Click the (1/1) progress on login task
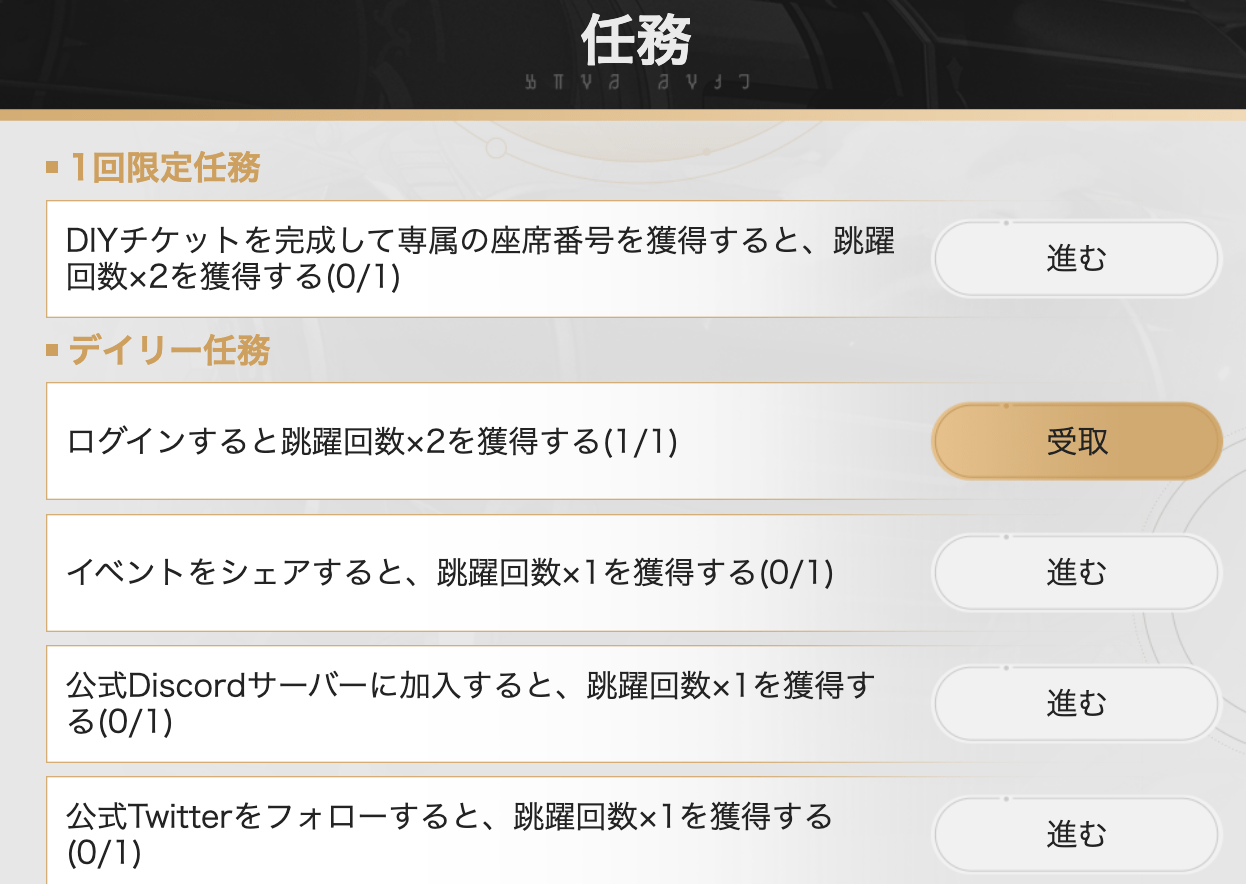Viewport: 1246px width, 884px height. [641, 441]
